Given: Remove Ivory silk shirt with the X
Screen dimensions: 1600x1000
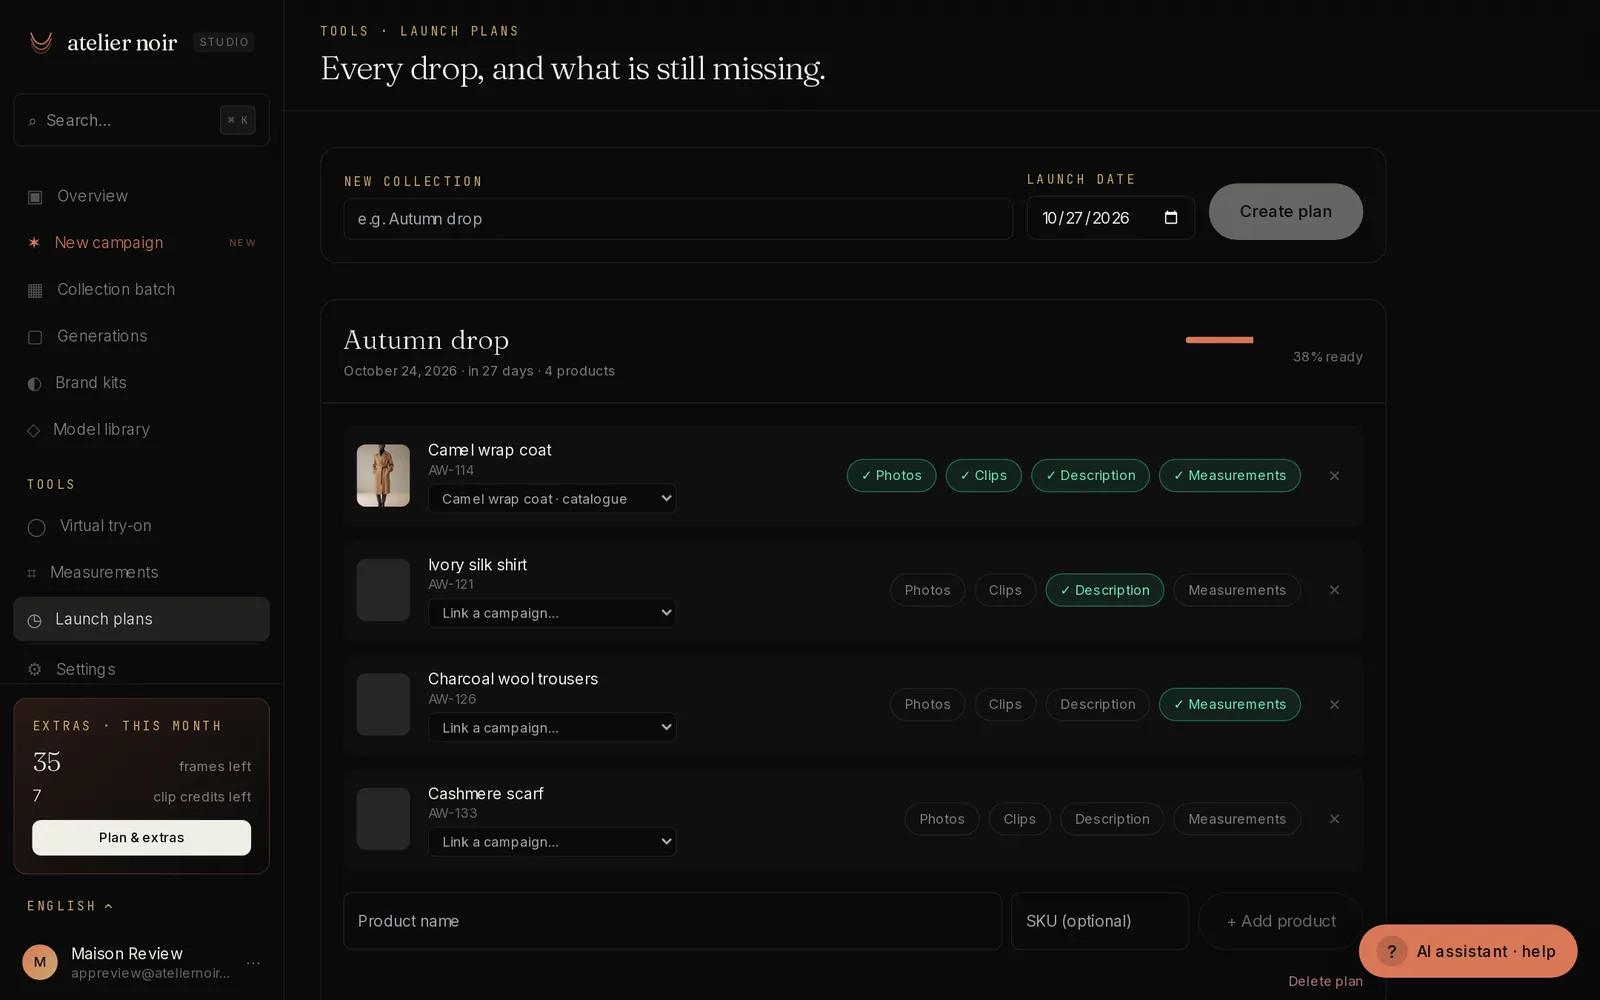Looking at the screenshot, I should (1334, 590).
